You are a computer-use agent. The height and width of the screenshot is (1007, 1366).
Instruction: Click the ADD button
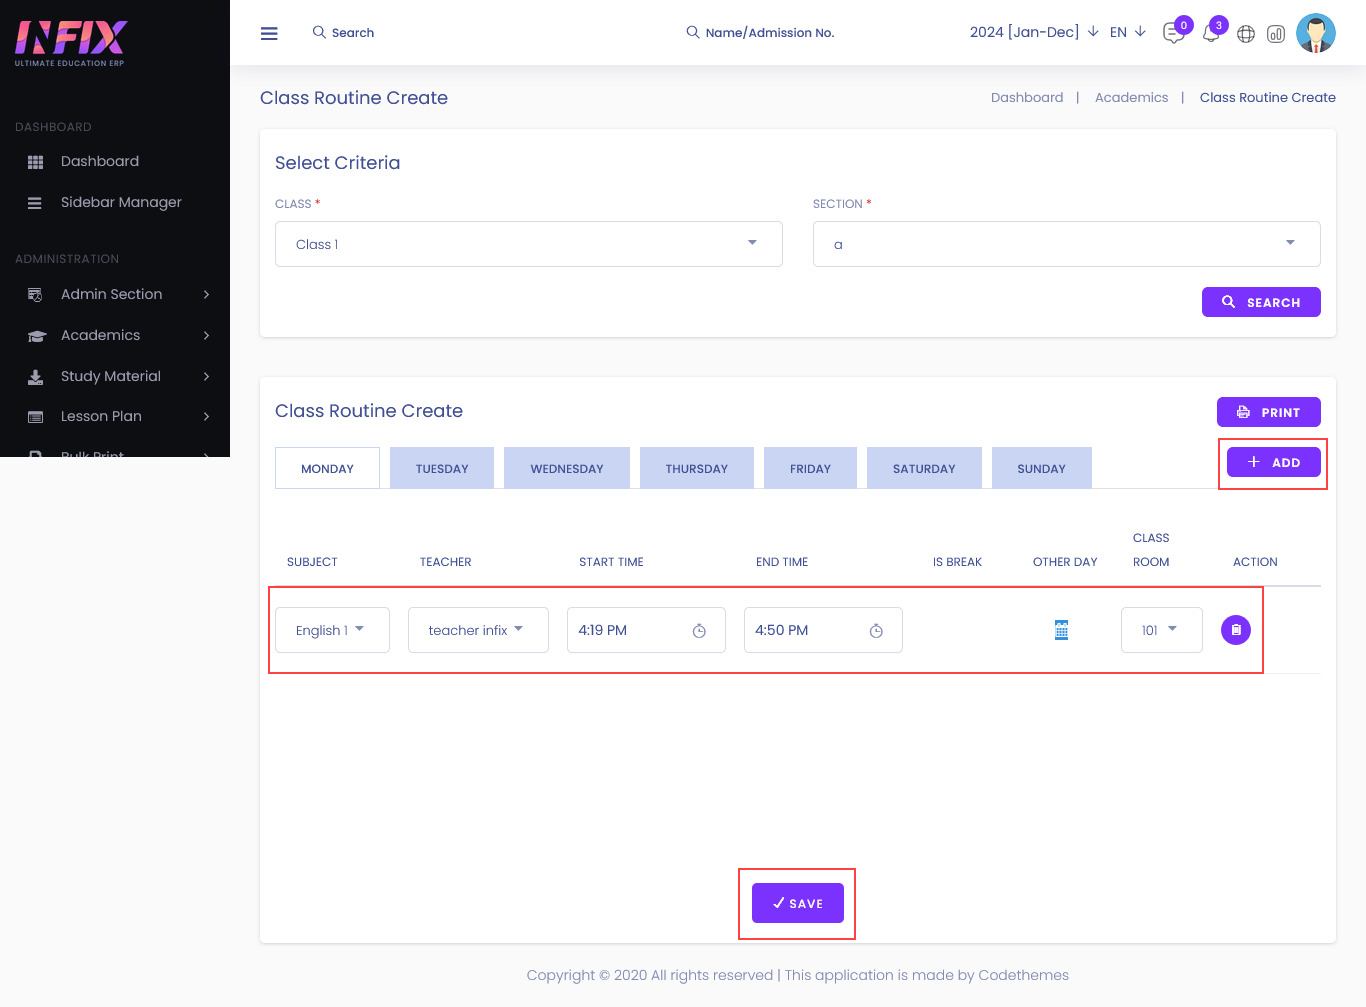pos(1274,462)
